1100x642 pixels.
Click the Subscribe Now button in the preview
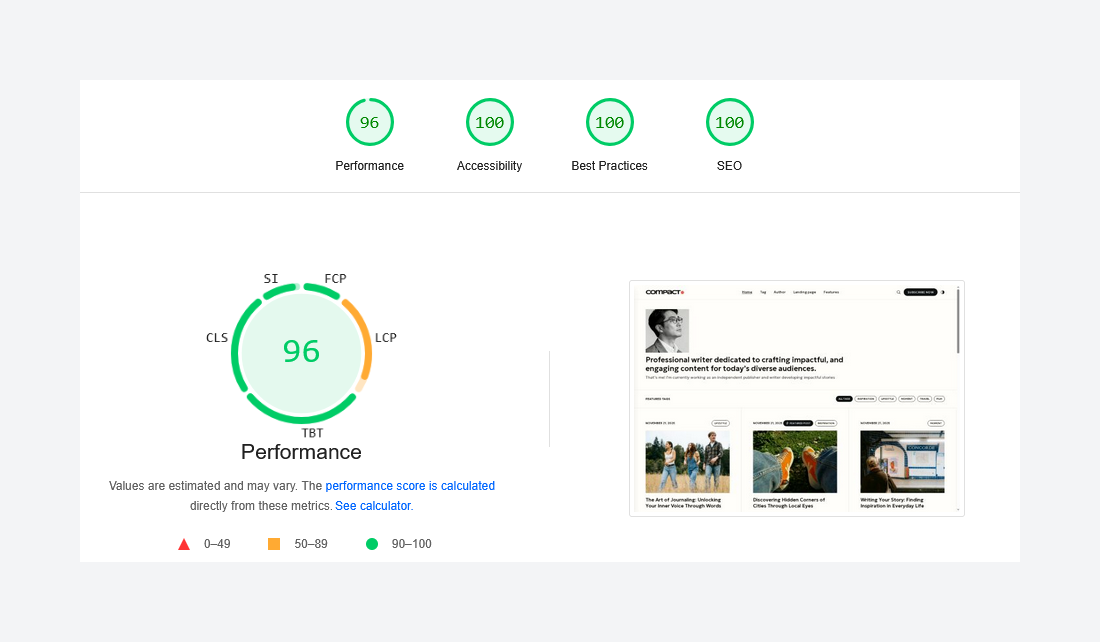point(920,292)
